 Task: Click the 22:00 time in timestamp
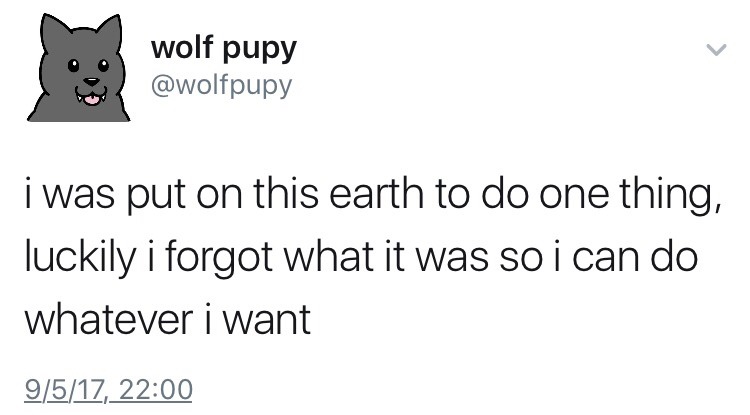click(x=155, y=389)
